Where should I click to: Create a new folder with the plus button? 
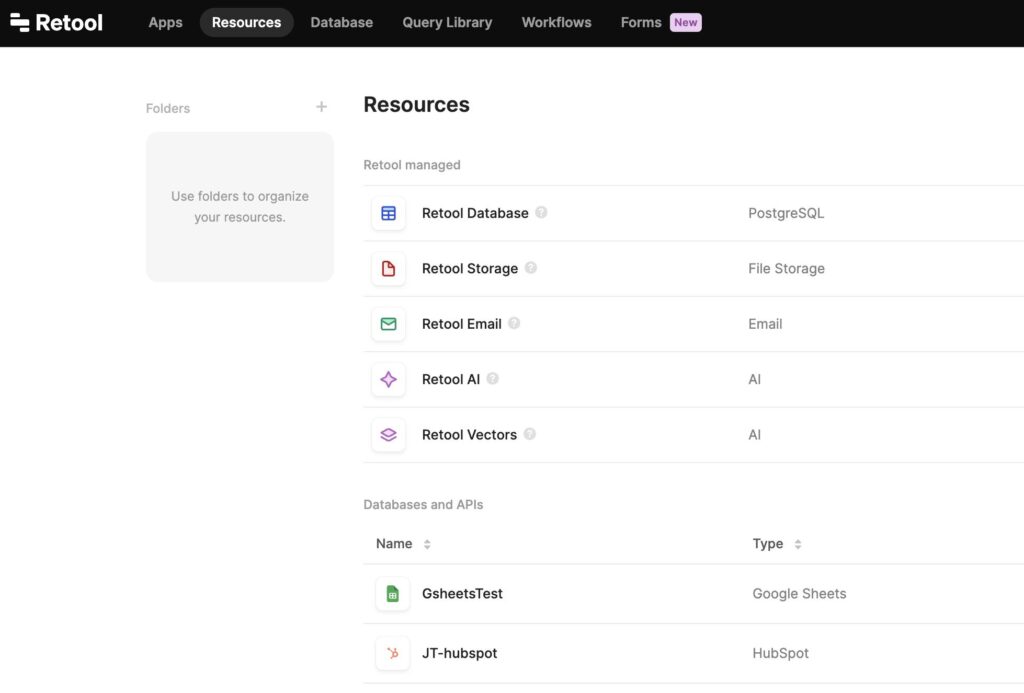click(321, 106)
